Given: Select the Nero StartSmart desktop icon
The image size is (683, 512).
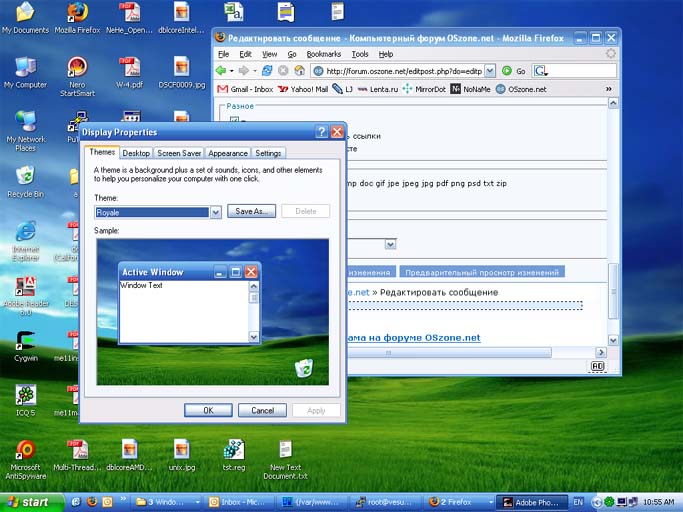Looking at the screenshot, I should coord(76,72).
